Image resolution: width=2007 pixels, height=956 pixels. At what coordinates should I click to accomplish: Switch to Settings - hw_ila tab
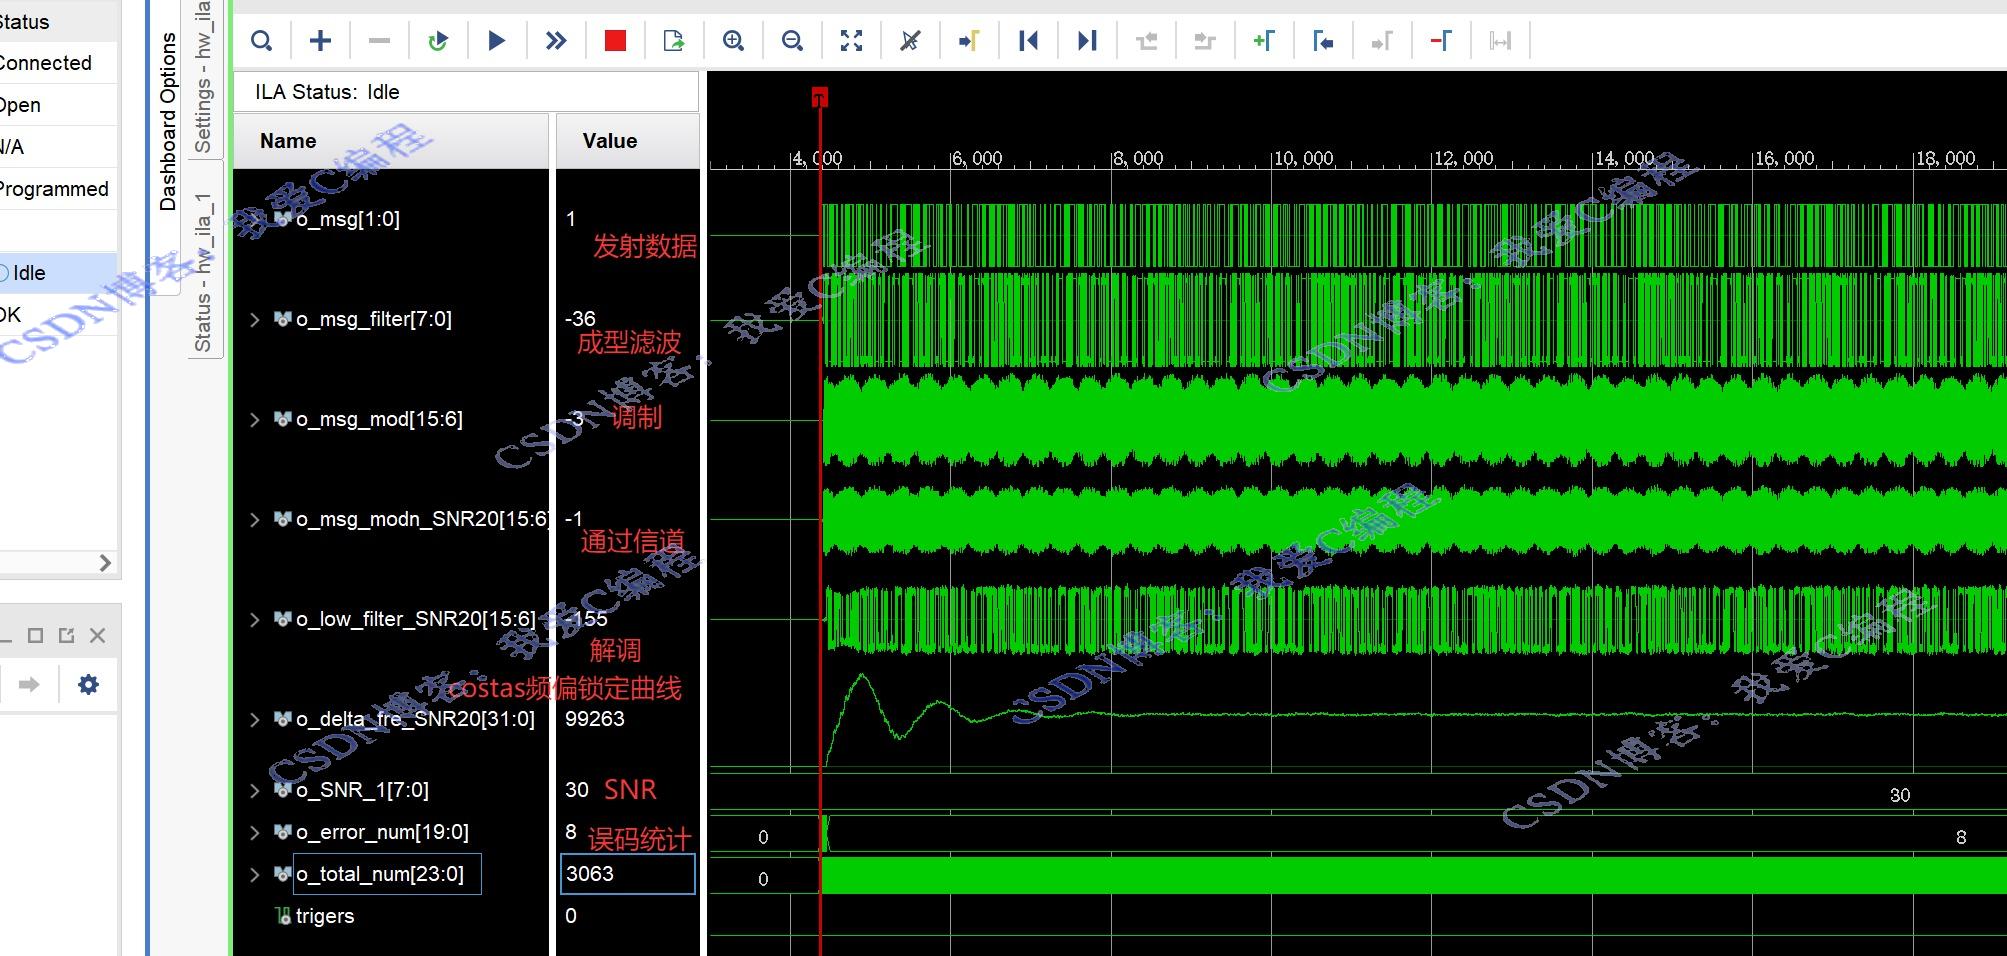pos(203,77)
